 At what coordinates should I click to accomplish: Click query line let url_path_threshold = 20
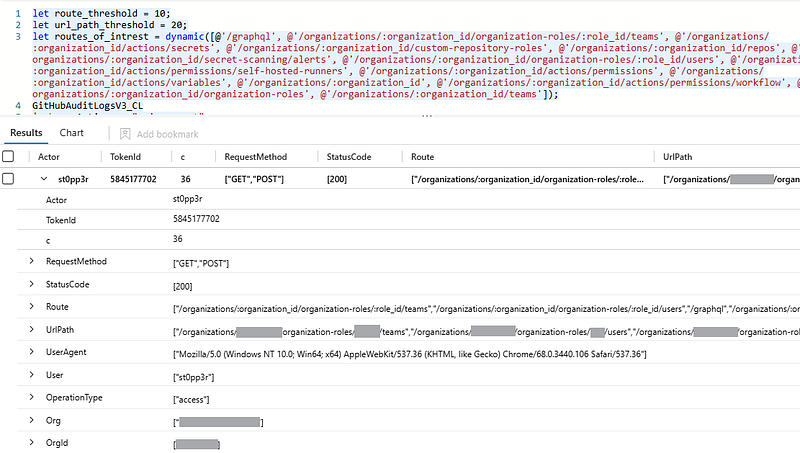click(110, 24)
